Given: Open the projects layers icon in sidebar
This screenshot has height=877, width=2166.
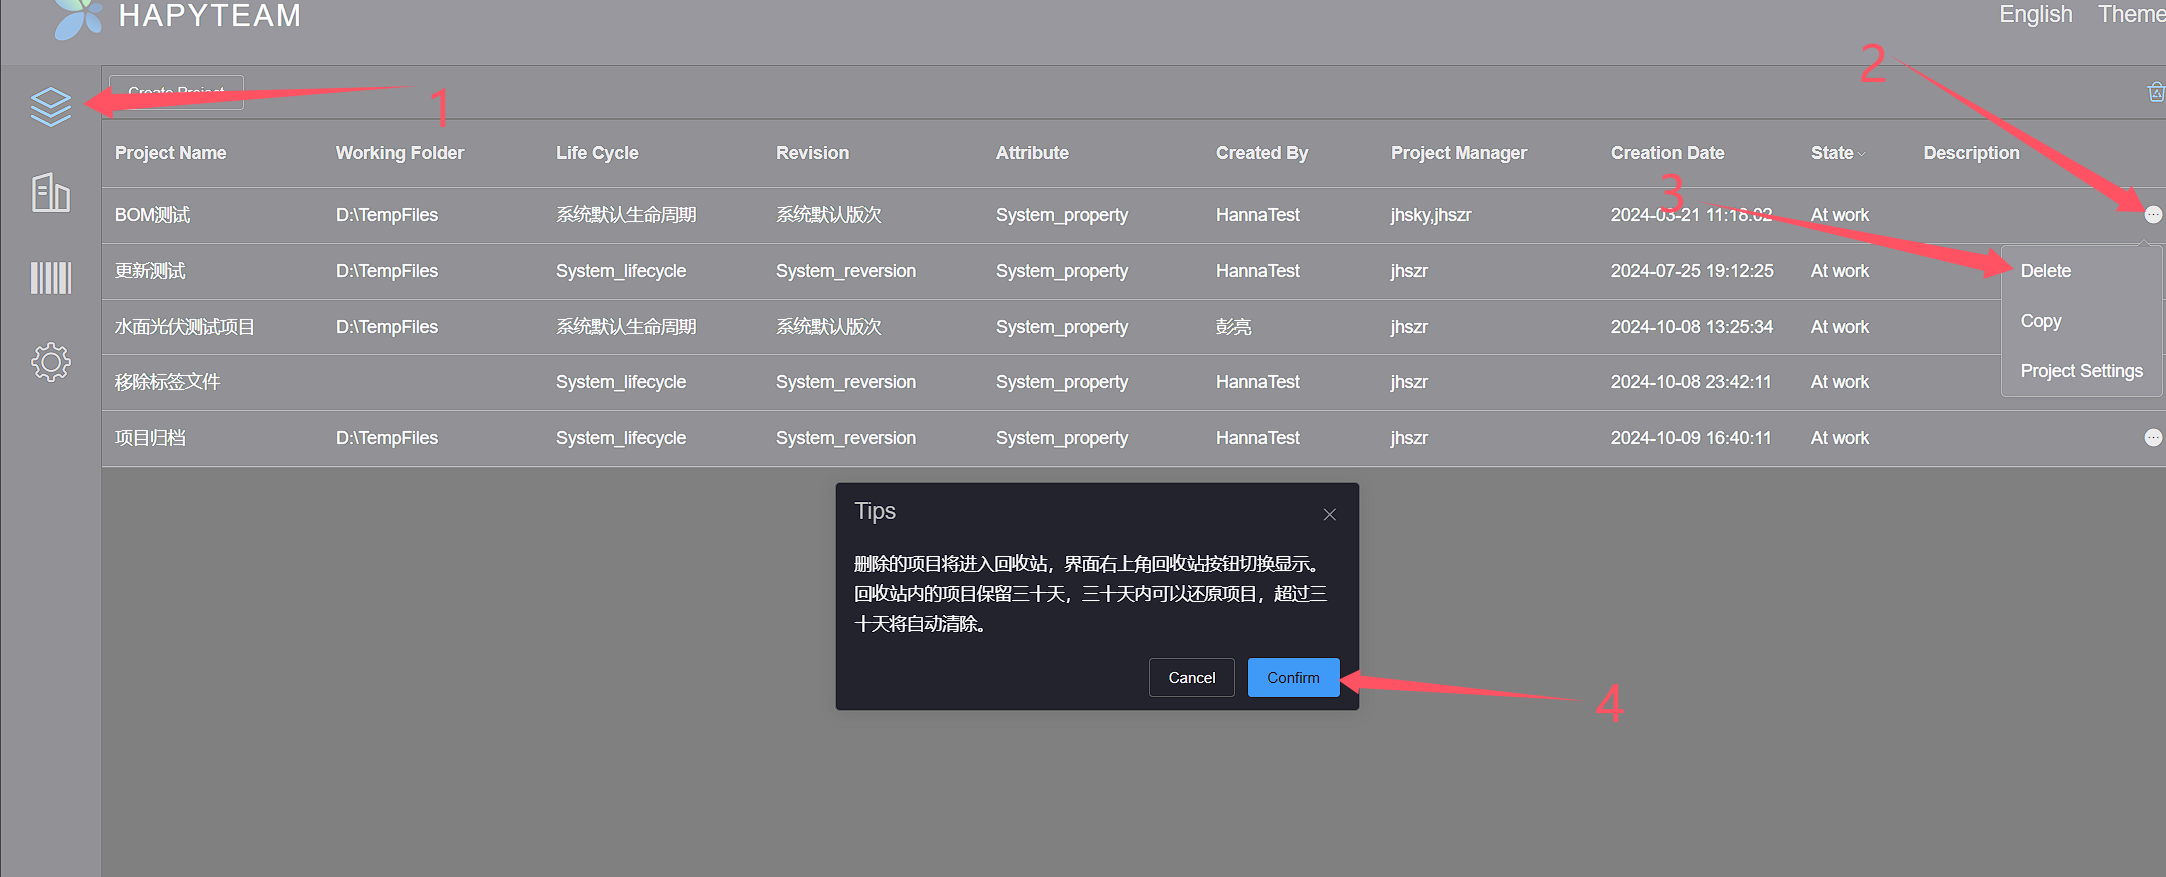Looking at the screenshot, I should tap(51, 106).
